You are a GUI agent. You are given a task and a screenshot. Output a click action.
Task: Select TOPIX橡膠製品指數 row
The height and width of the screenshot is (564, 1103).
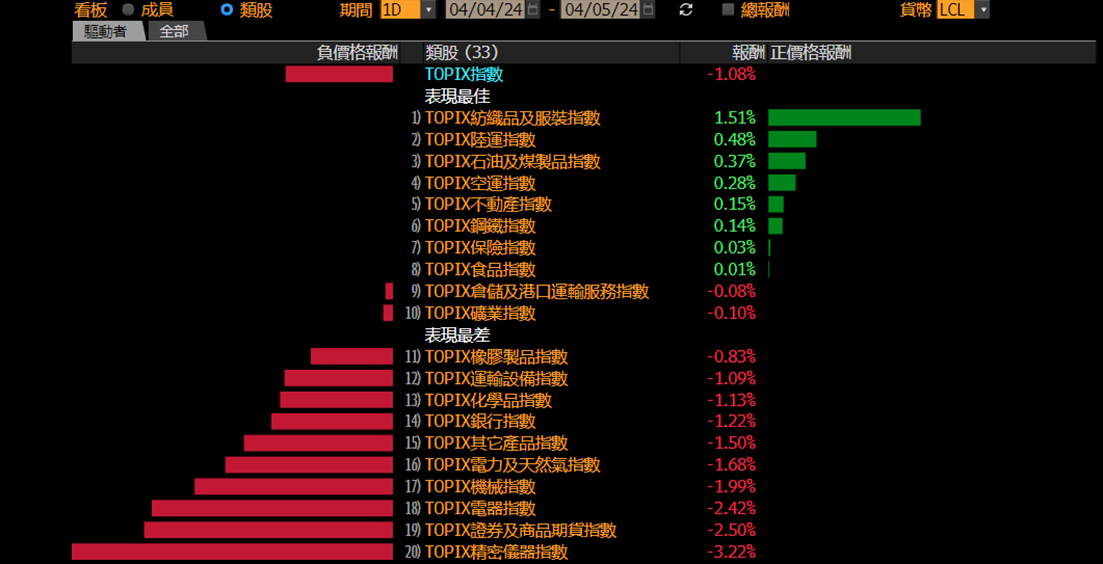click(497, 357)
